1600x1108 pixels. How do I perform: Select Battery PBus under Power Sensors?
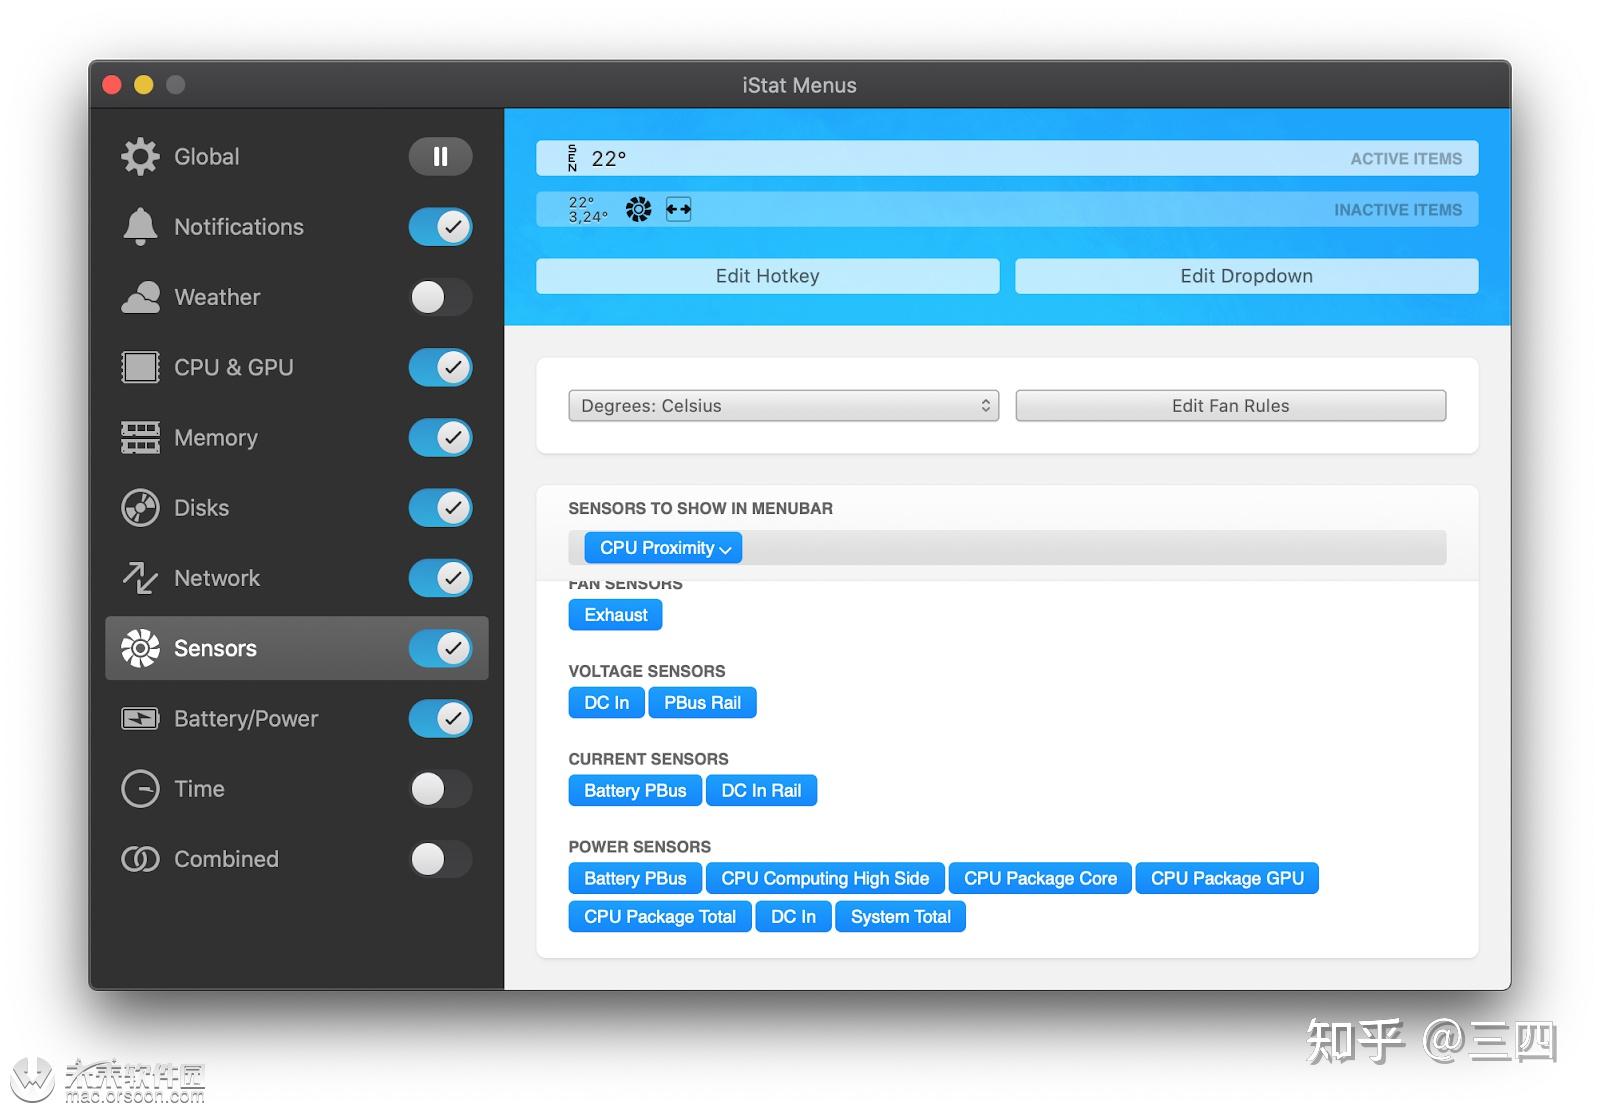click(x=635, y=879)
